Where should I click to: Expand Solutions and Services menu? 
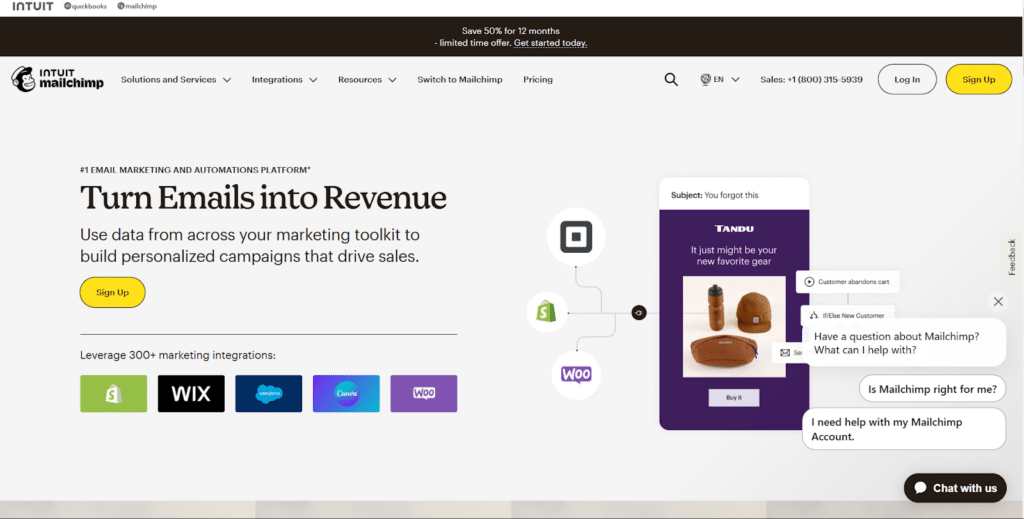point(176,80)
